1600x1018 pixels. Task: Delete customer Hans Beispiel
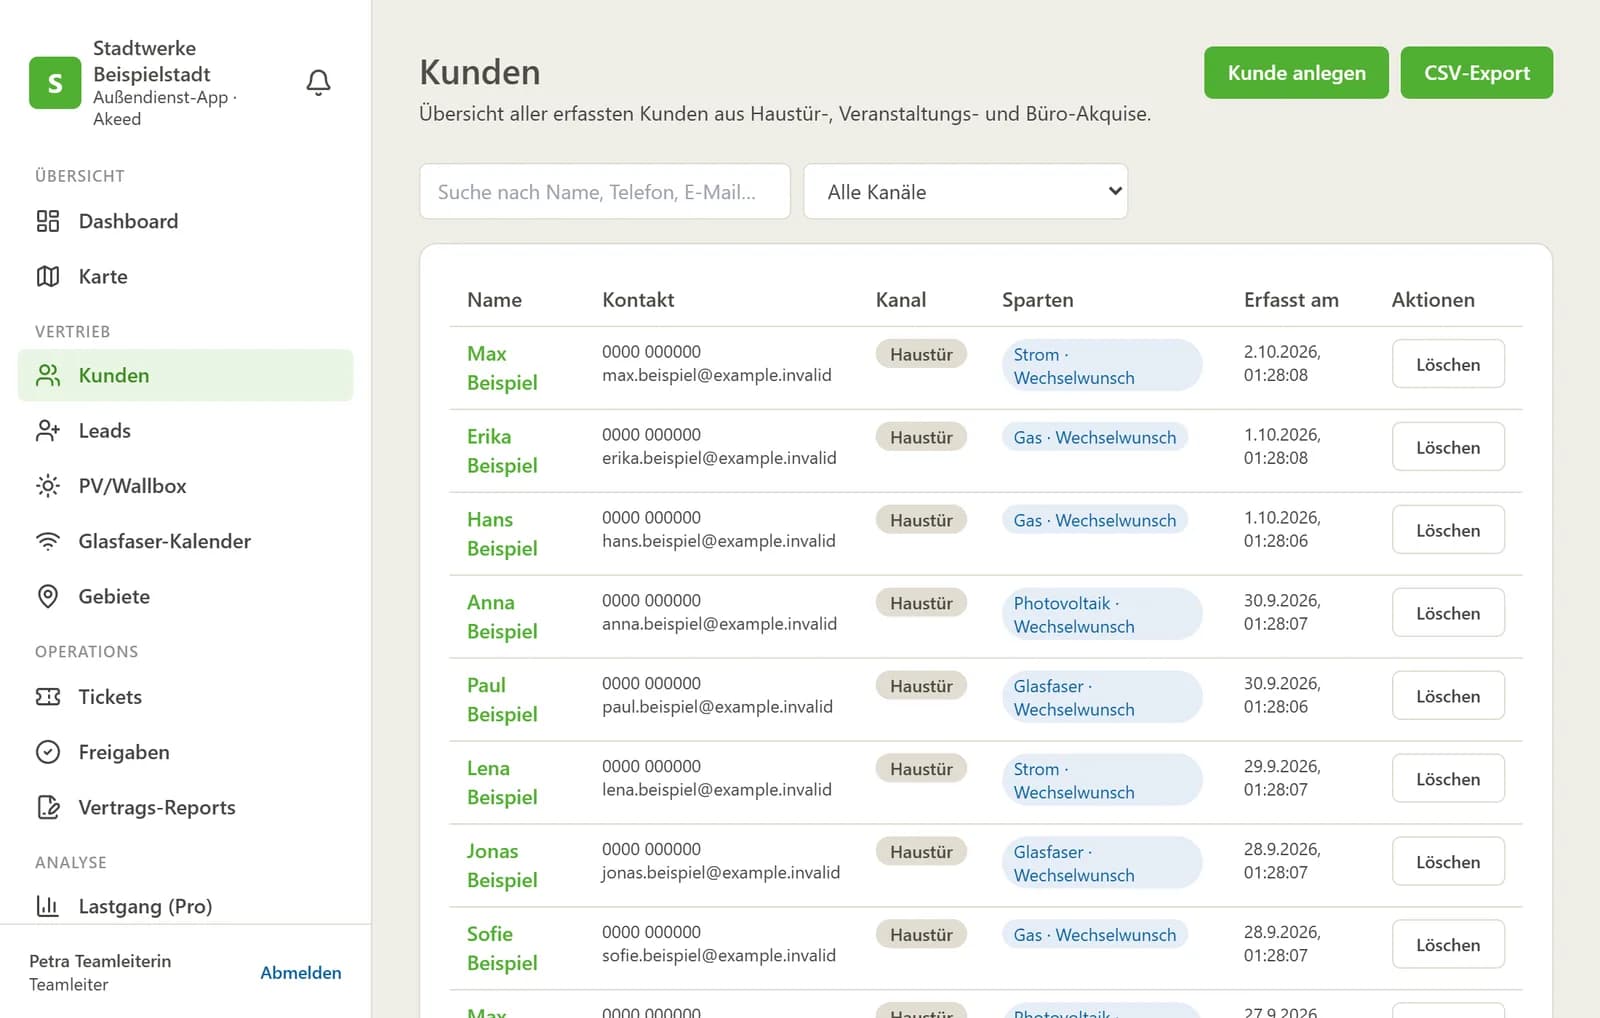point(1448,531)
